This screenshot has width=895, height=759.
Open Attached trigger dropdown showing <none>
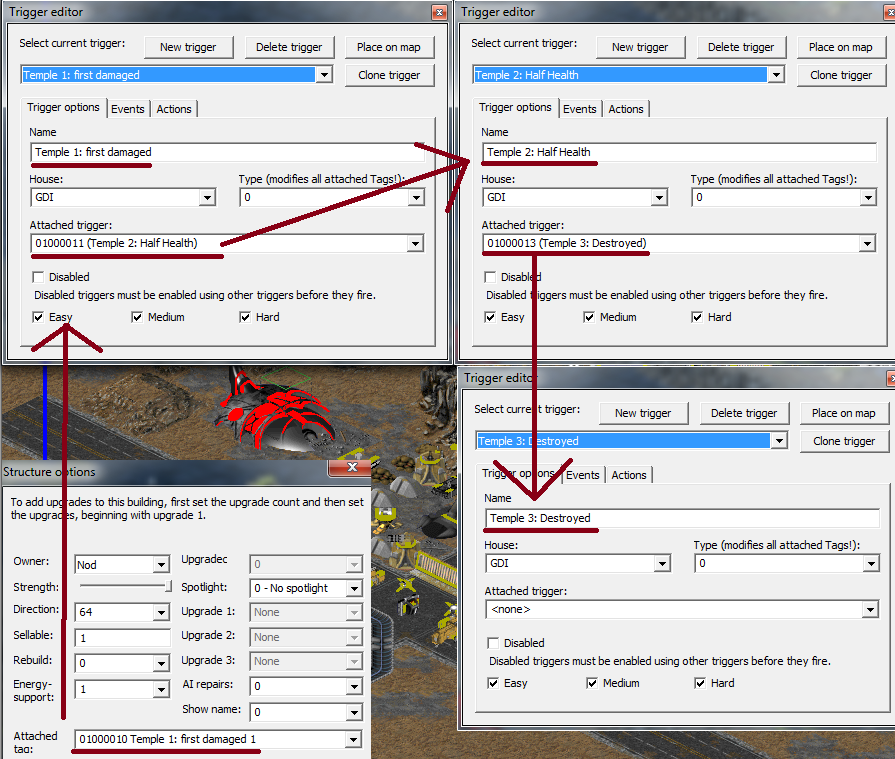[x=870, y=609]
